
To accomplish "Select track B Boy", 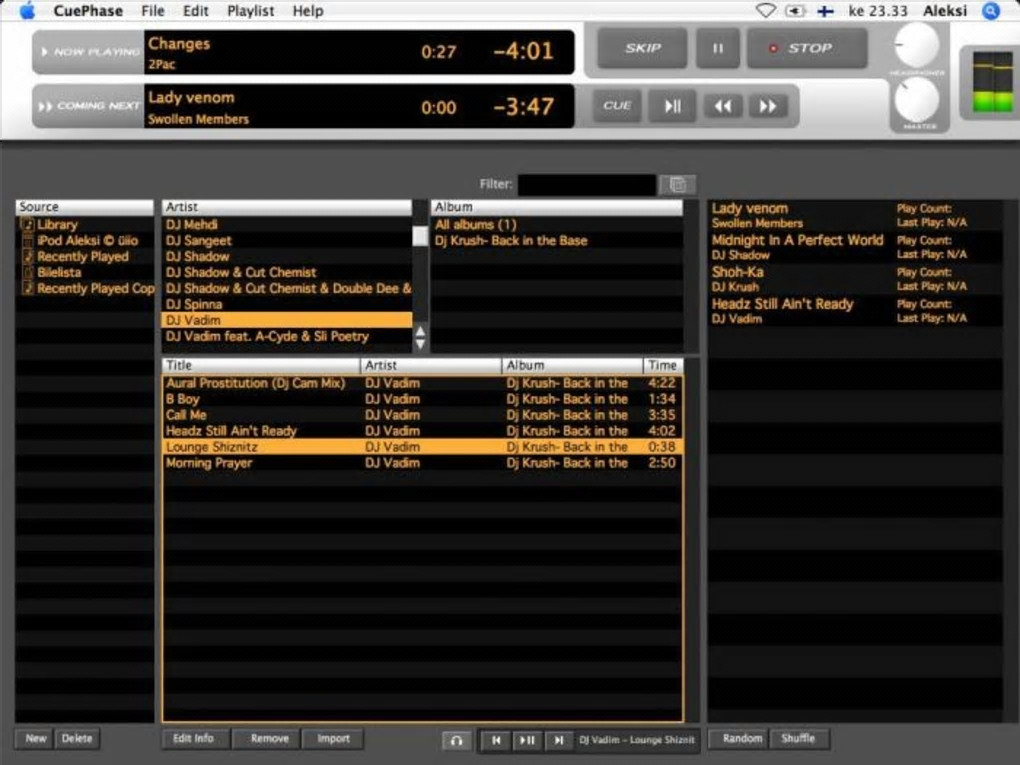I will (x=423, y=399).
